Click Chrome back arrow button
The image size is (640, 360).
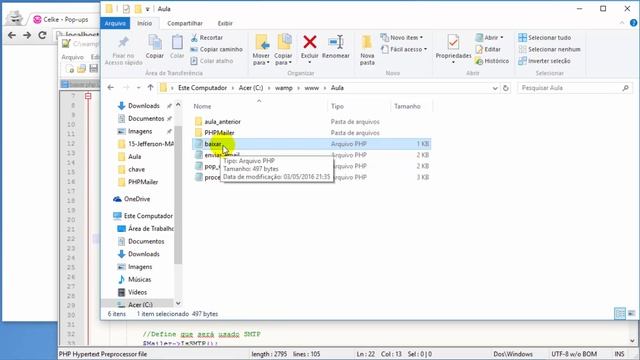click(x=12, y=35)
